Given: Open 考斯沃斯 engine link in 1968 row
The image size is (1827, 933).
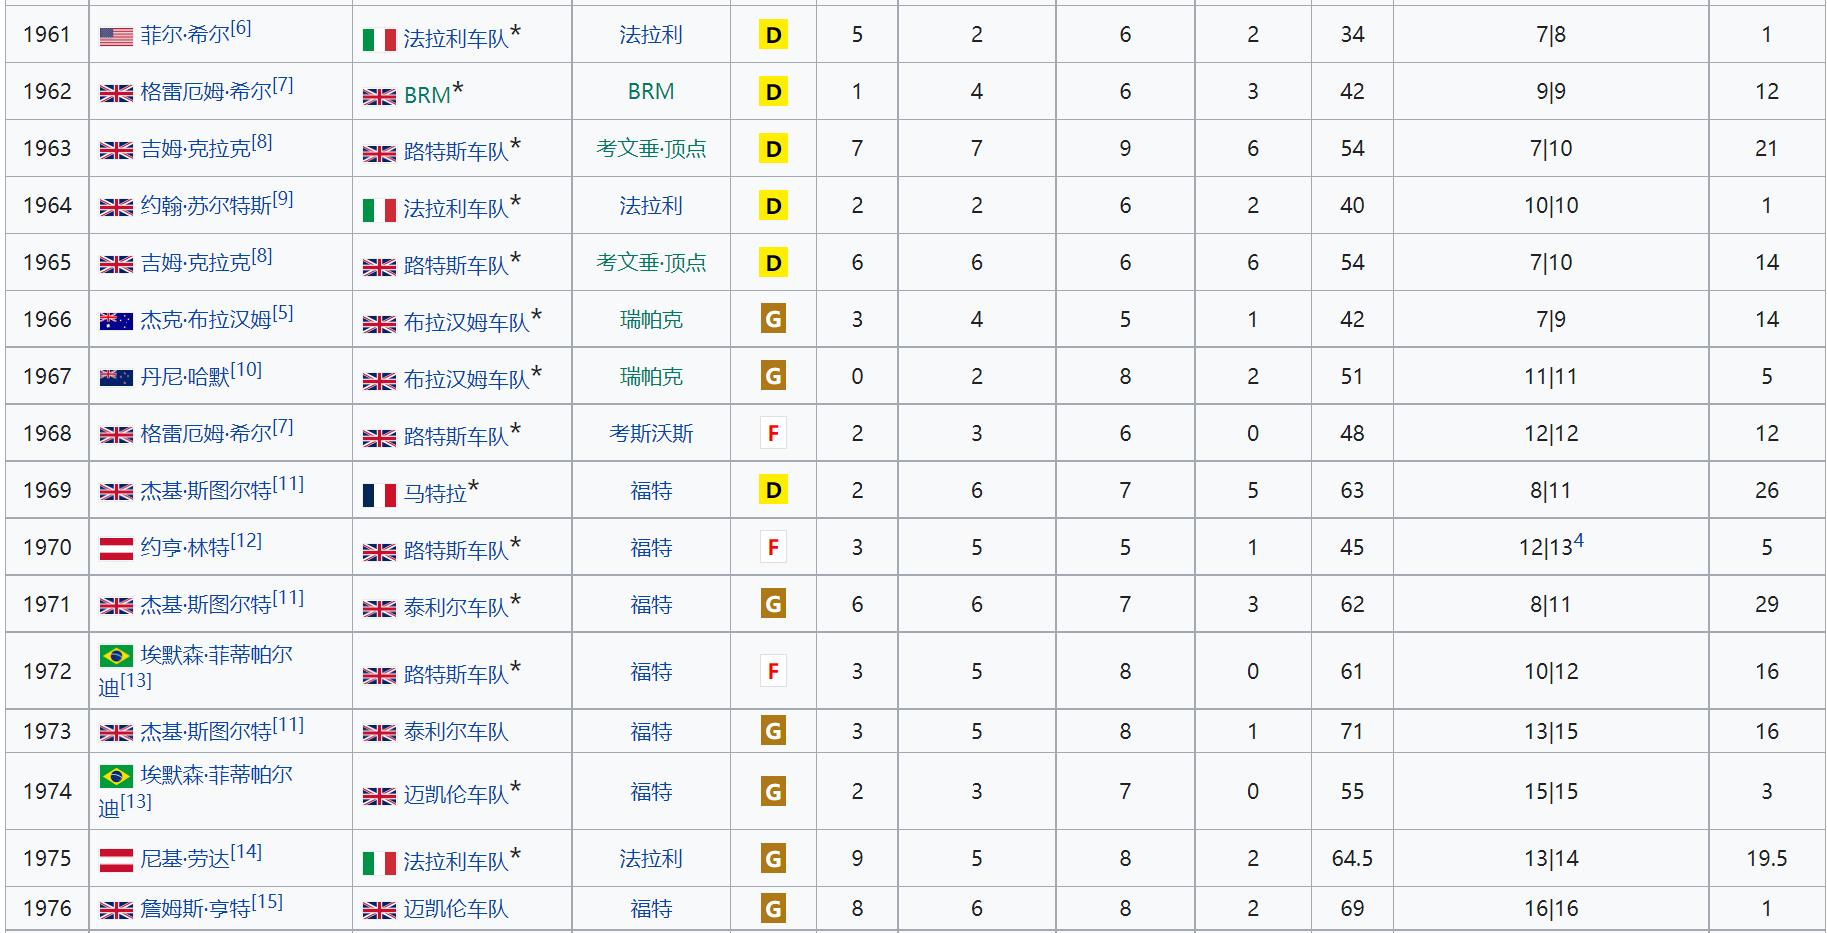Looking at the screenshot, I should 651,434.
